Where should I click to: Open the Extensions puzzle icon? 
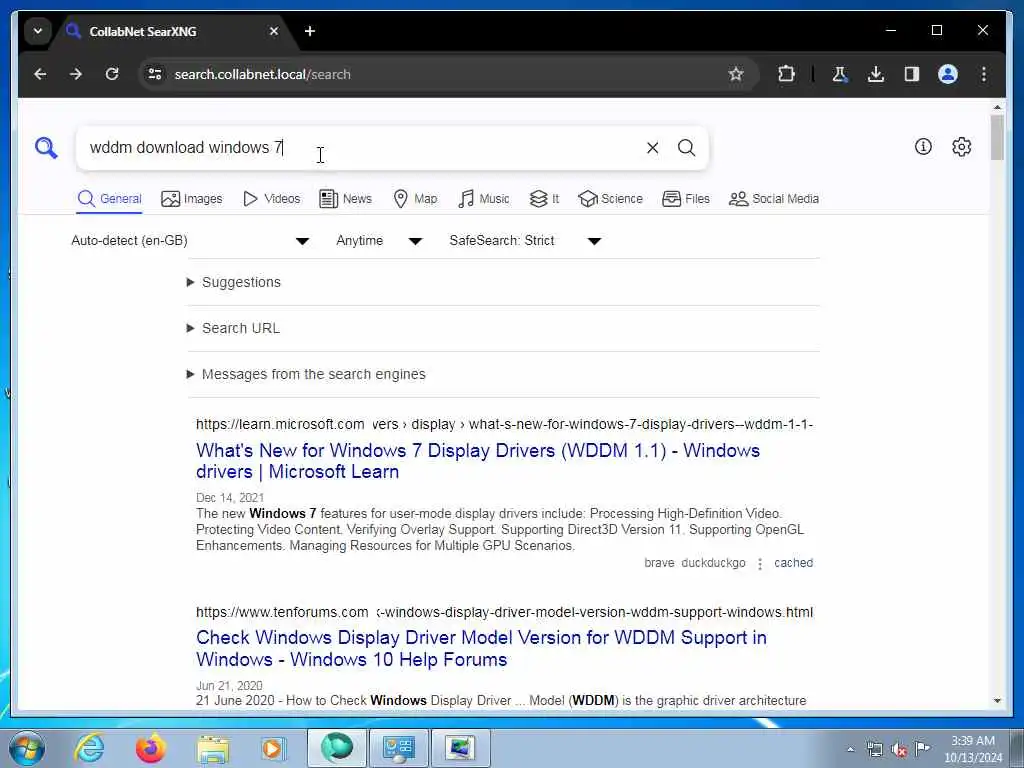786,74
